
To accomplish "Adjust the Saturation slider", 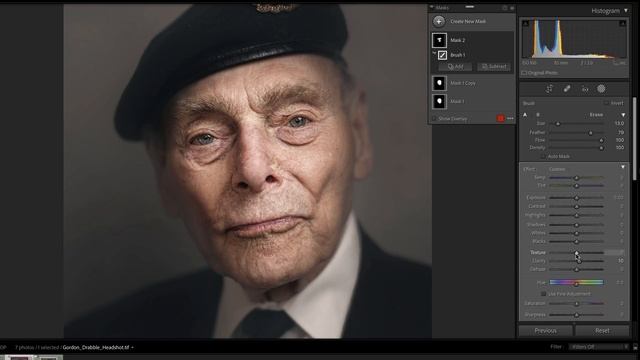I will pos(576,304).
